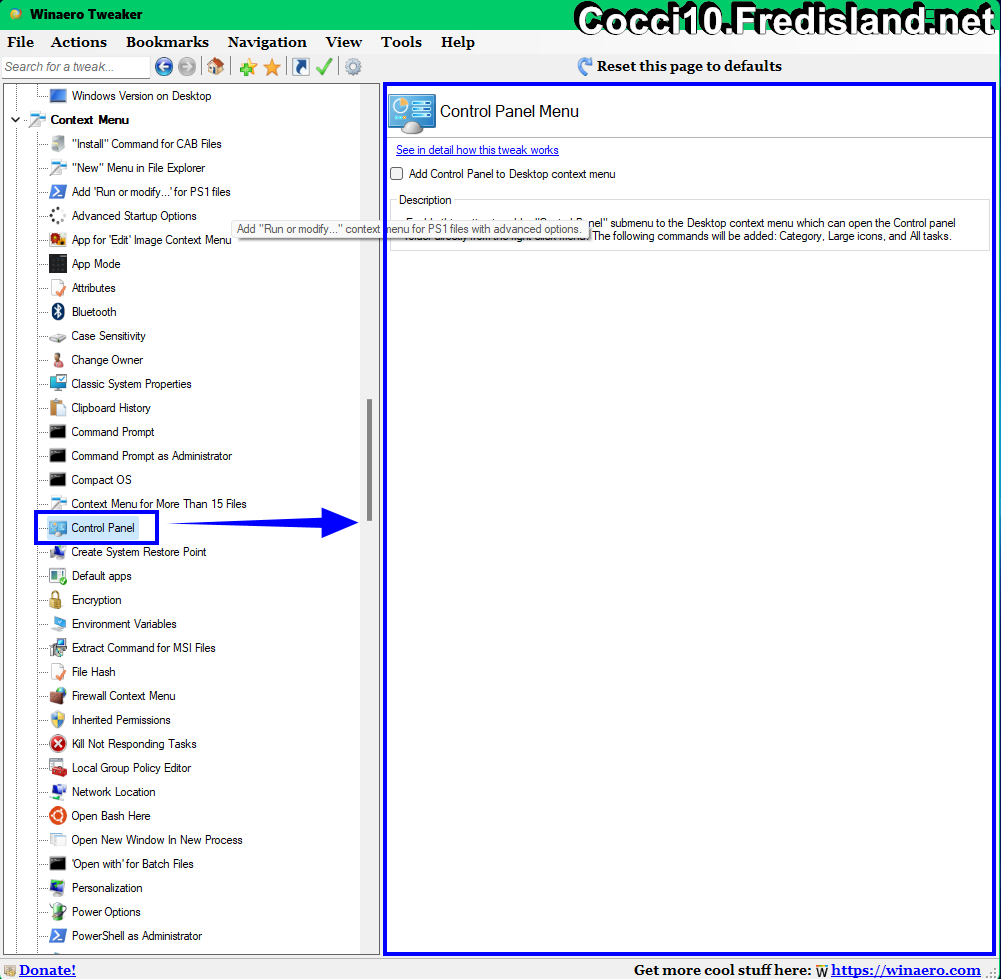Open the https://winaero.com link
Image resolution: width=1001 pixels, height=979 pixels.
[905, 970]
